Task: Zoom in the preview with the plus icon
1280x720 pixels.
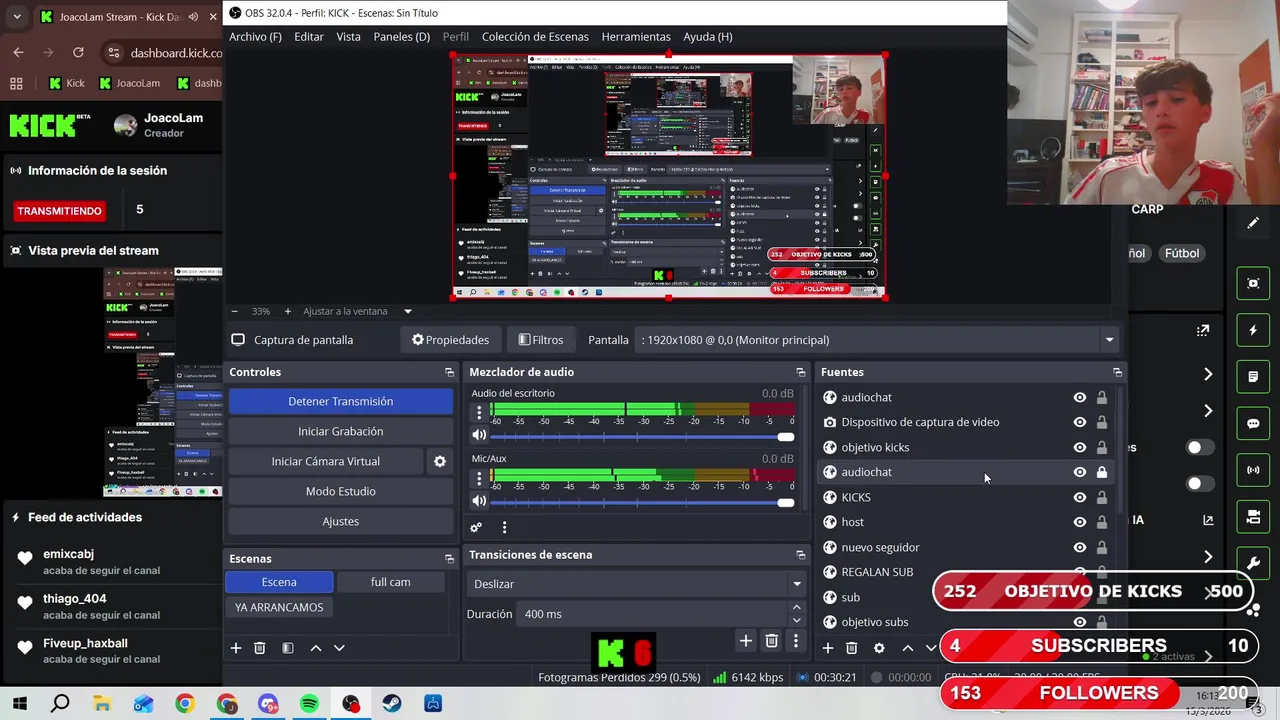Action: (x=288, y=311)
